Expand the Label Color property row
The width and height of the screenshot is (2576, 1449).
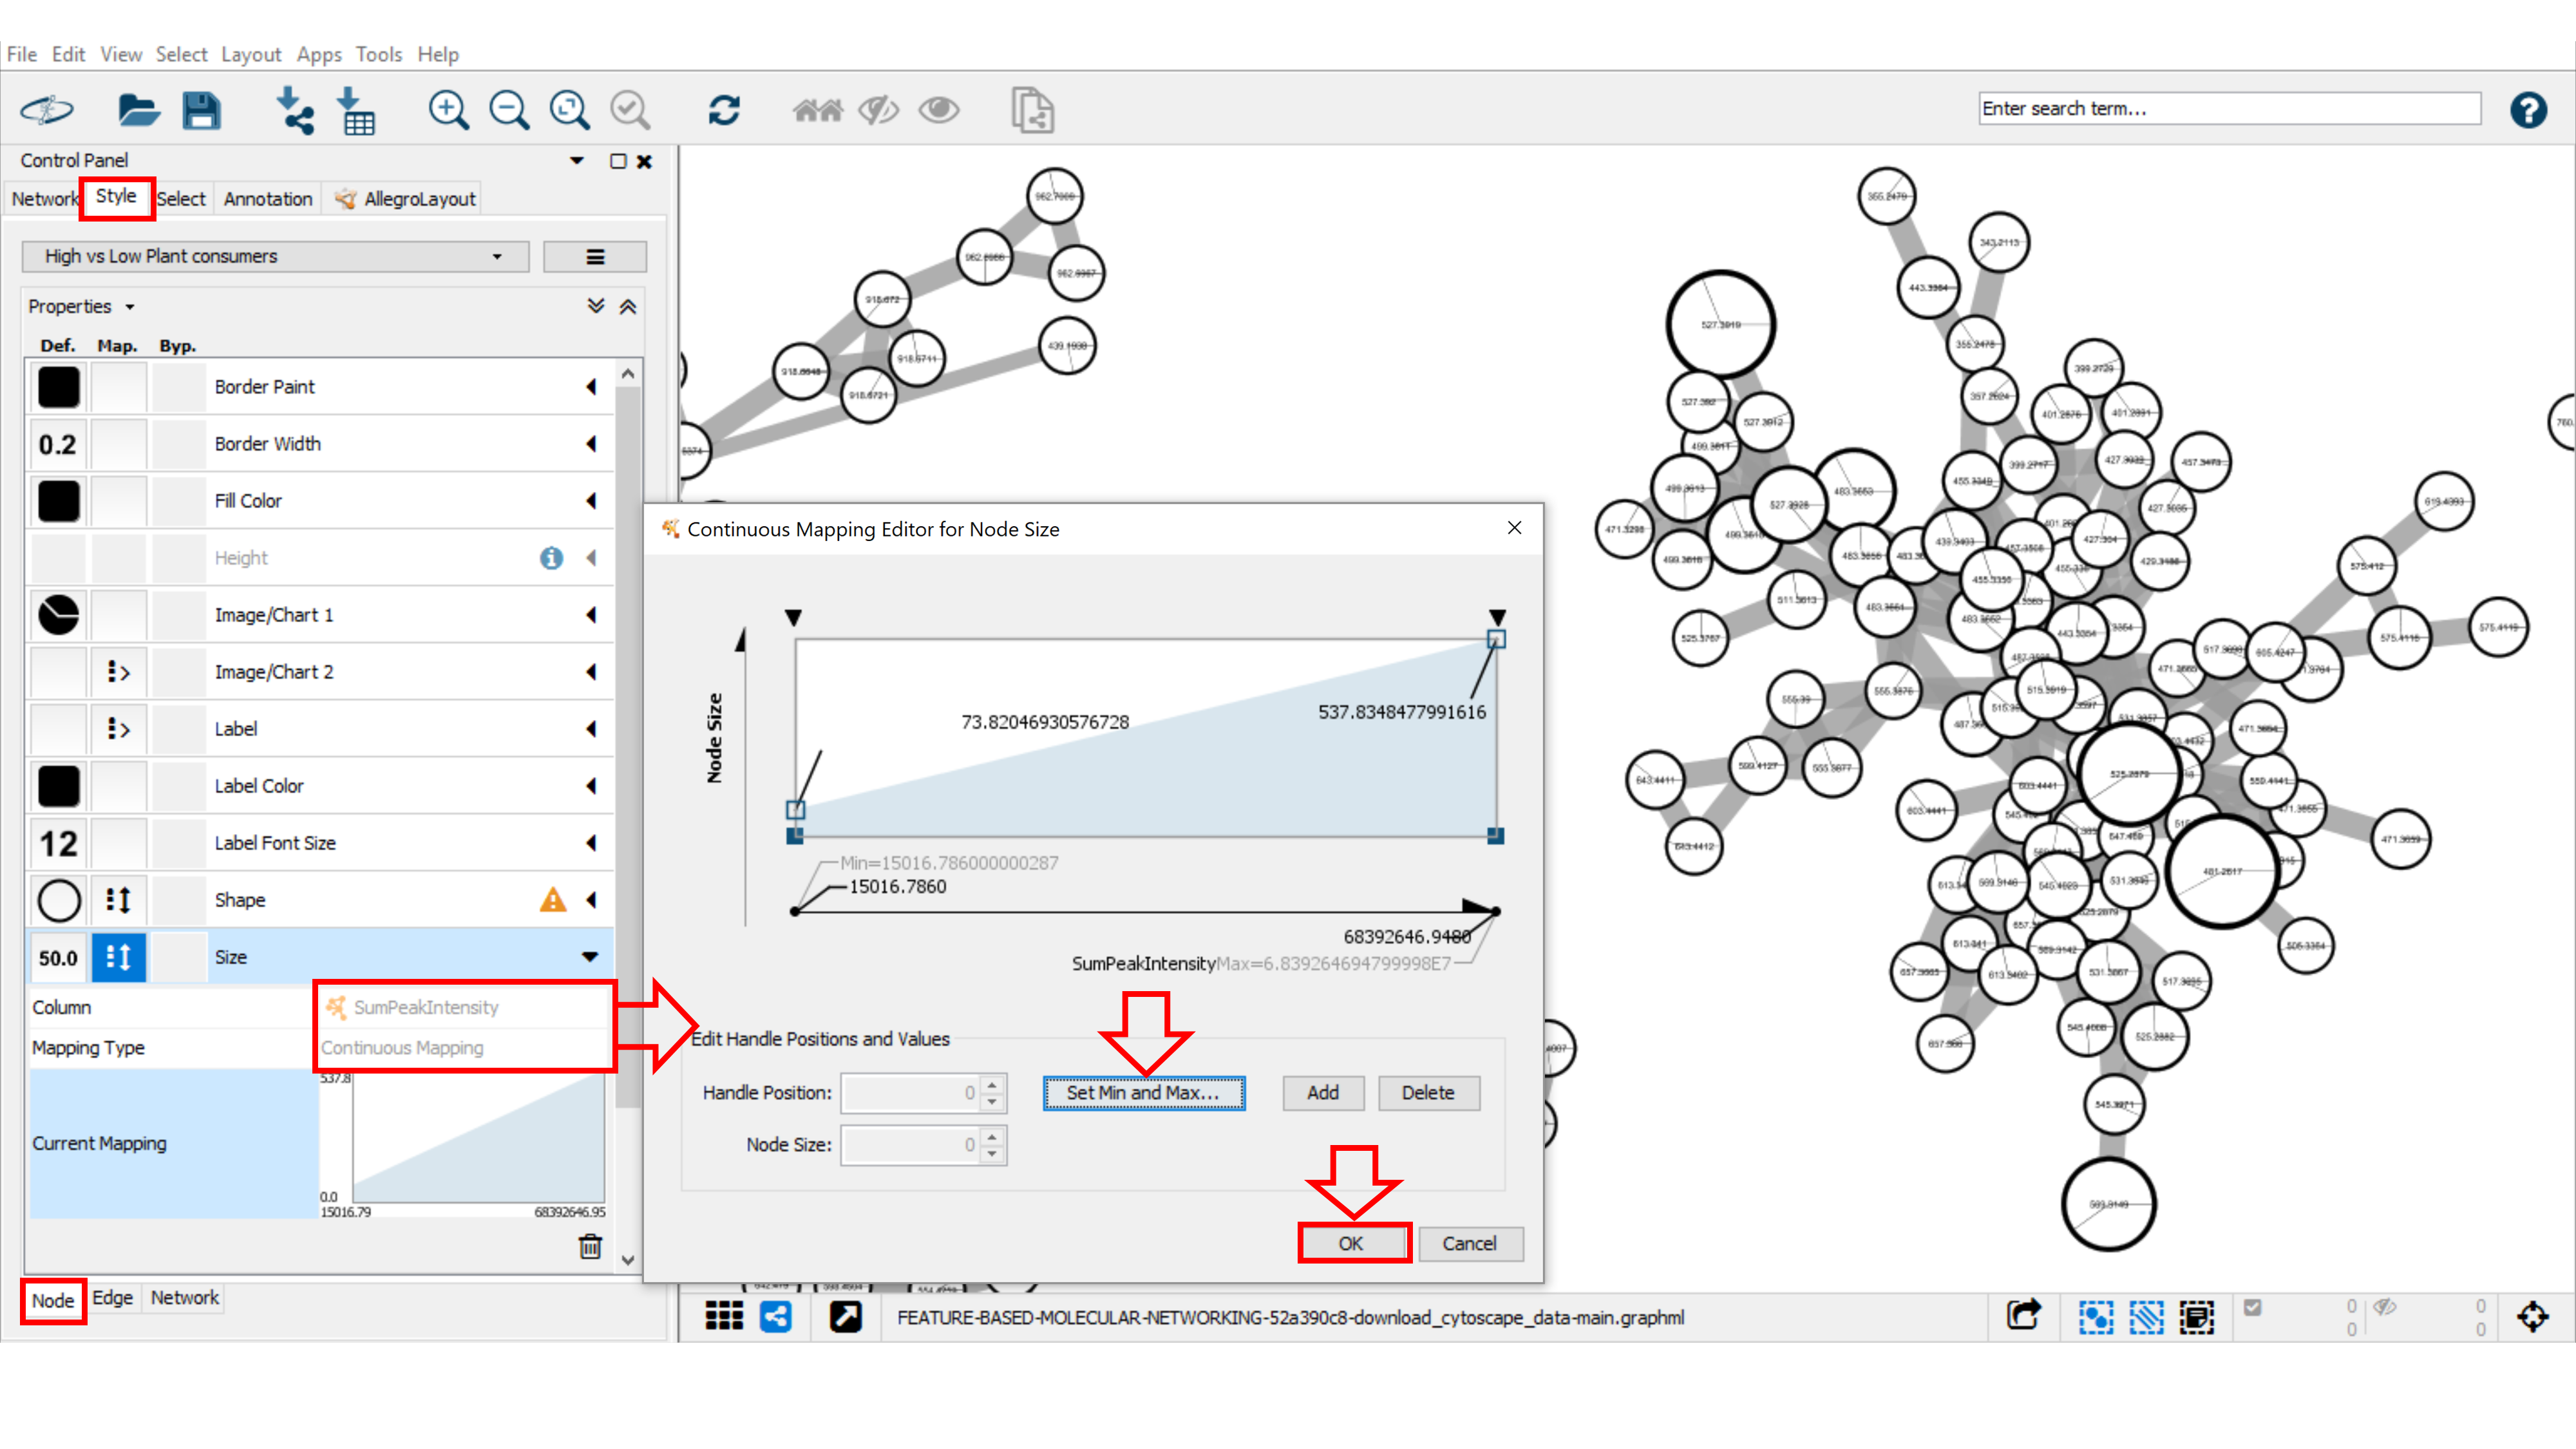[x=591, y=786]
